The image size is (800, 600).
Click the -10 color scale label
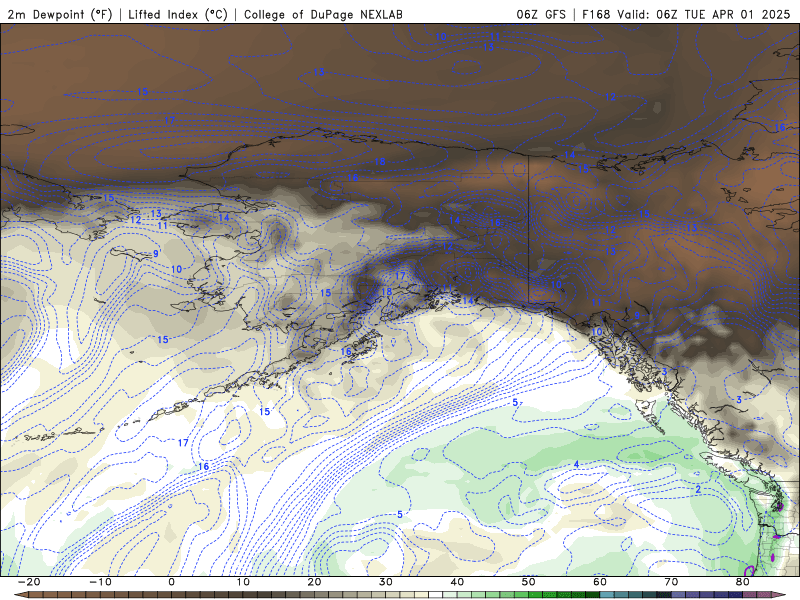[x=100, y=582]
